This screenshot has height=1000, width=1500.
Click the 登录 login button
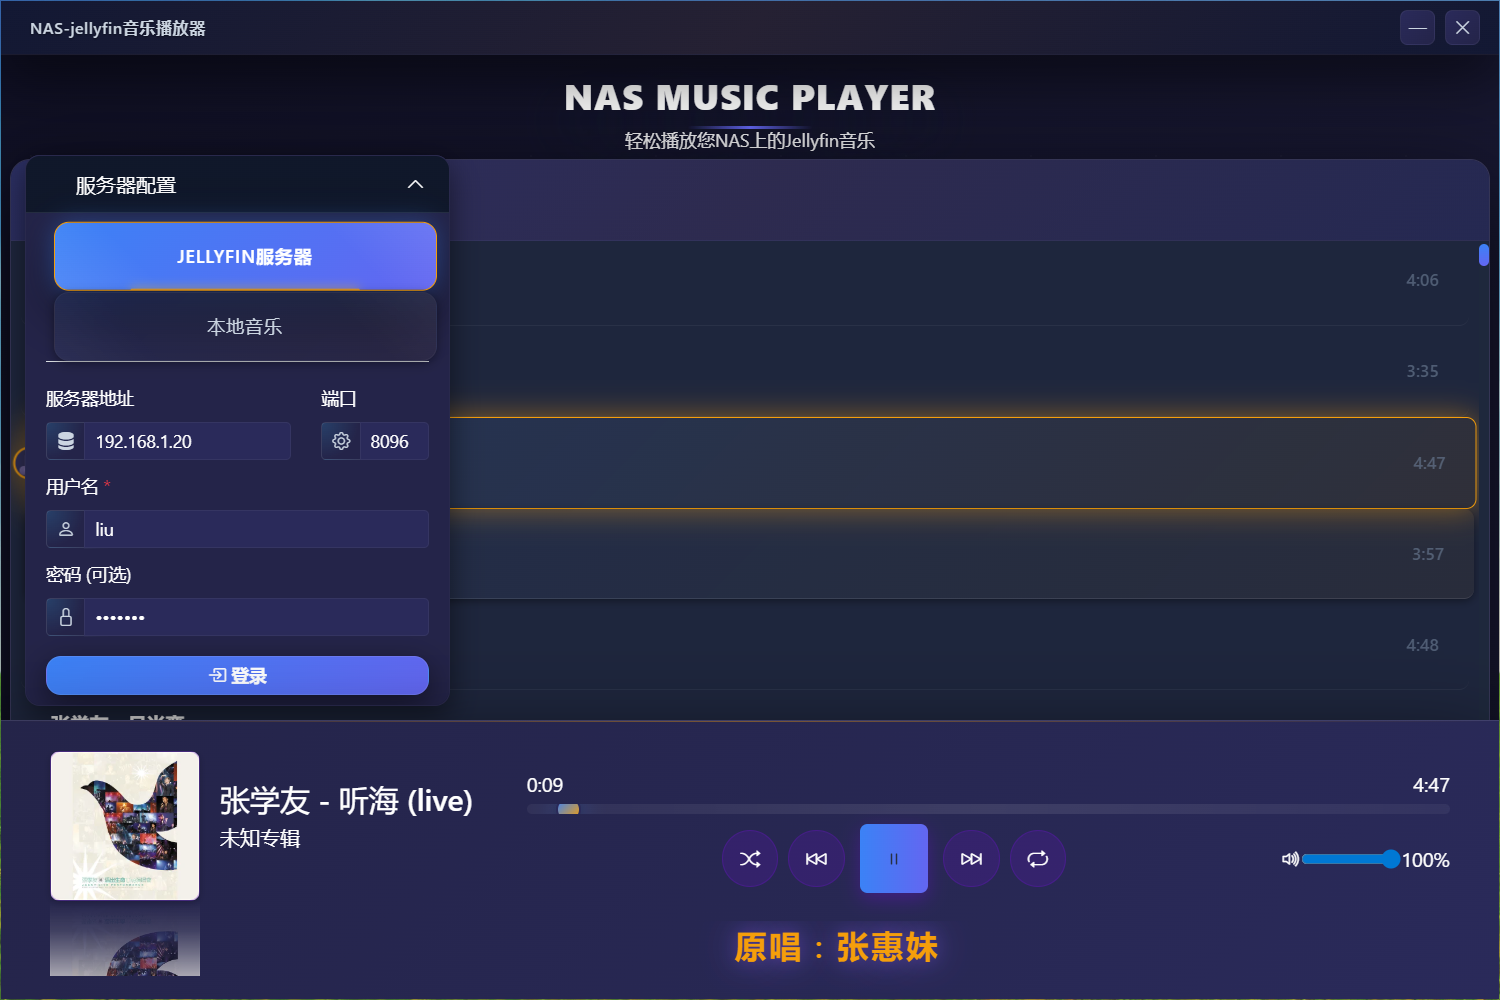pyautogui.click(x=237, y=675)
